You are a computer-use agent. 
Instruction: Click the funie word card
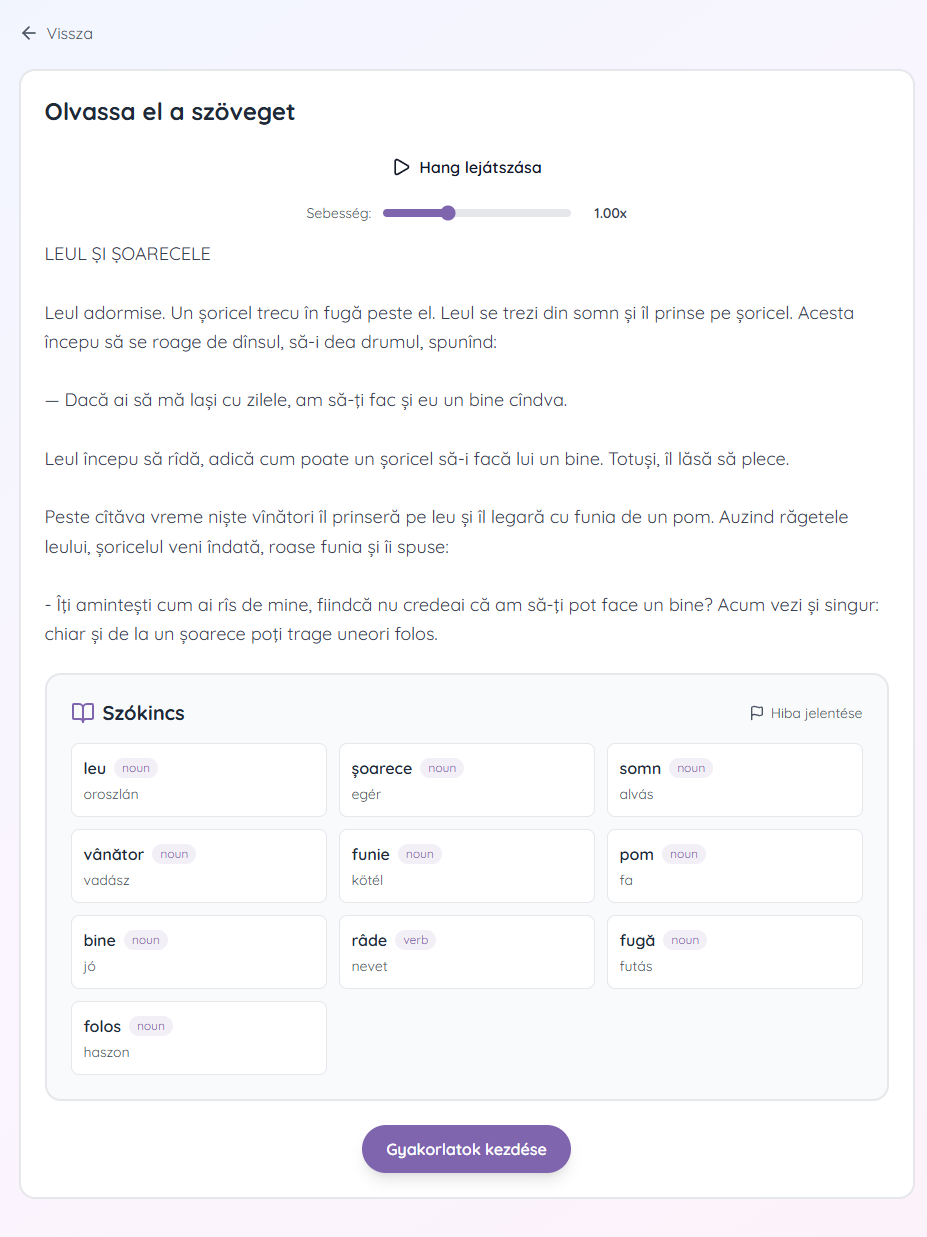coord(467,866)
